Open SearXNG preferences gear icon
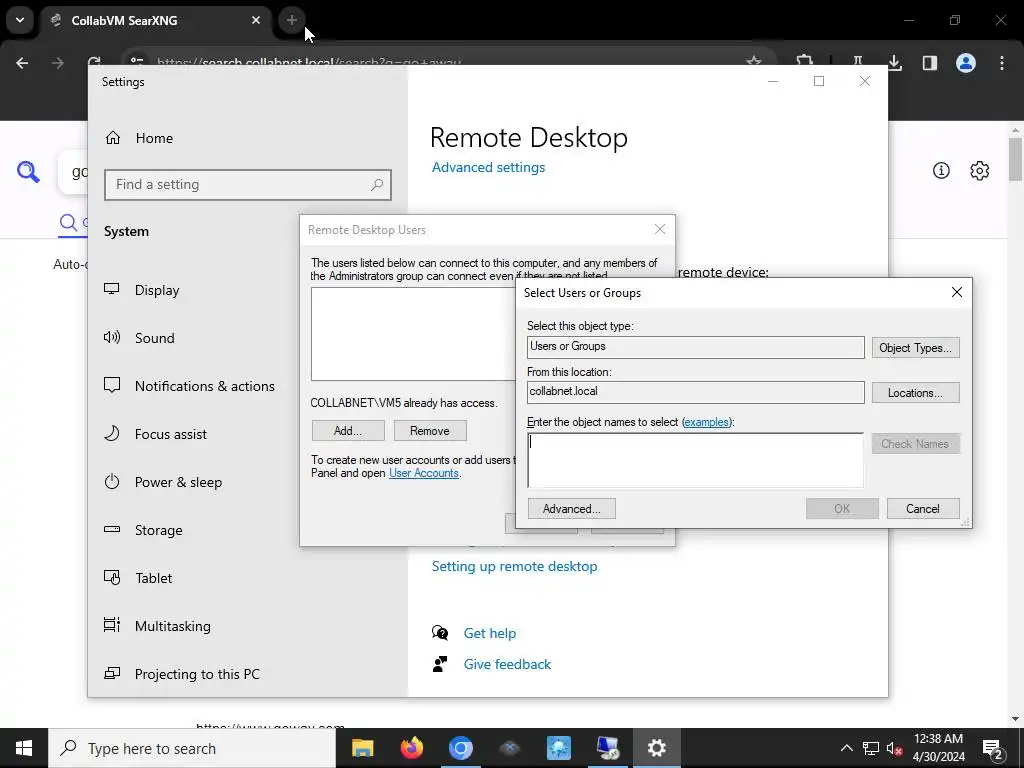Viewport: 1024px width, 768px height. [x=980, y=170]
